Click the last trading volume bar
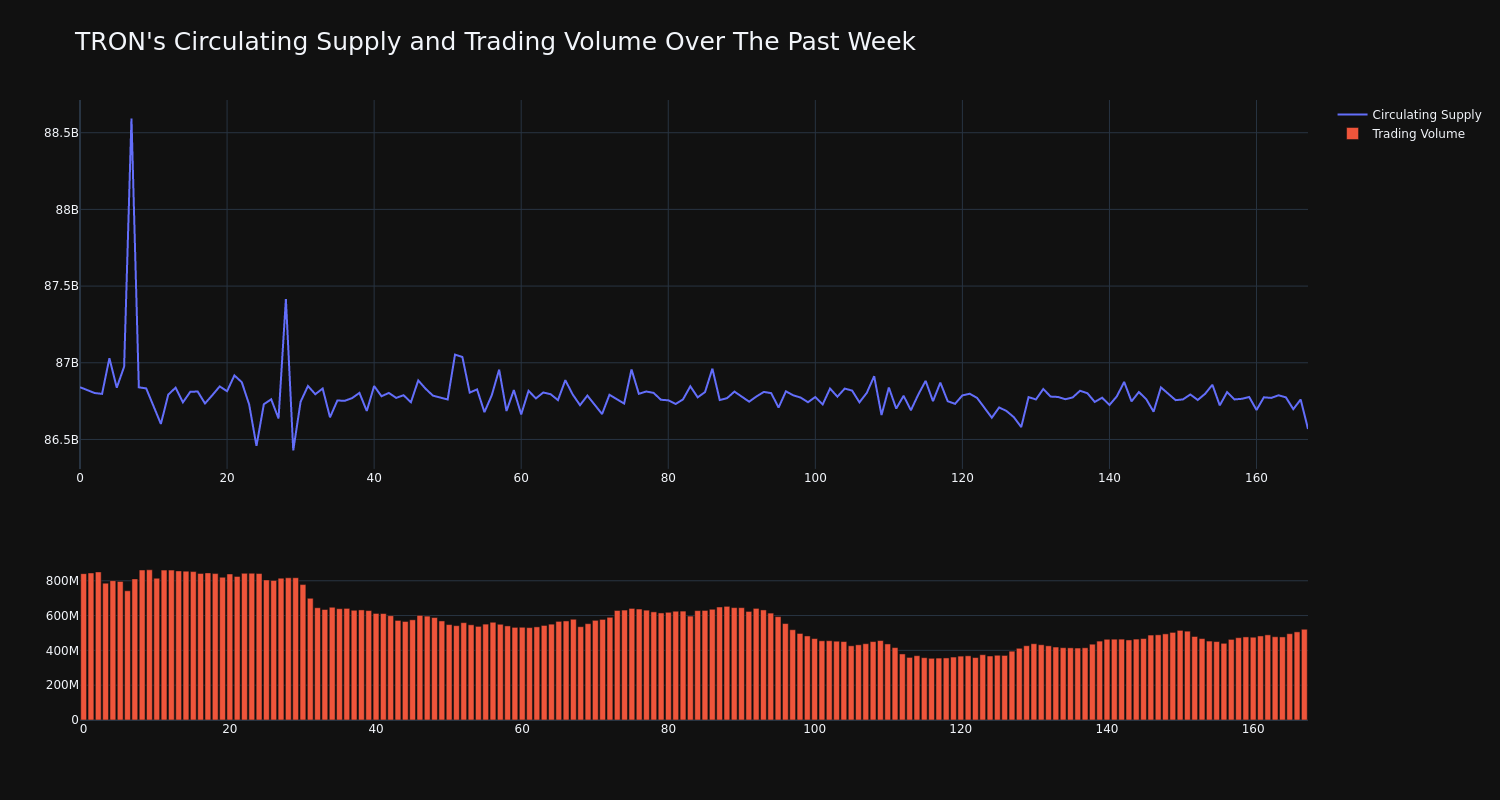Screen dimensions: 1500x800 1304,675
